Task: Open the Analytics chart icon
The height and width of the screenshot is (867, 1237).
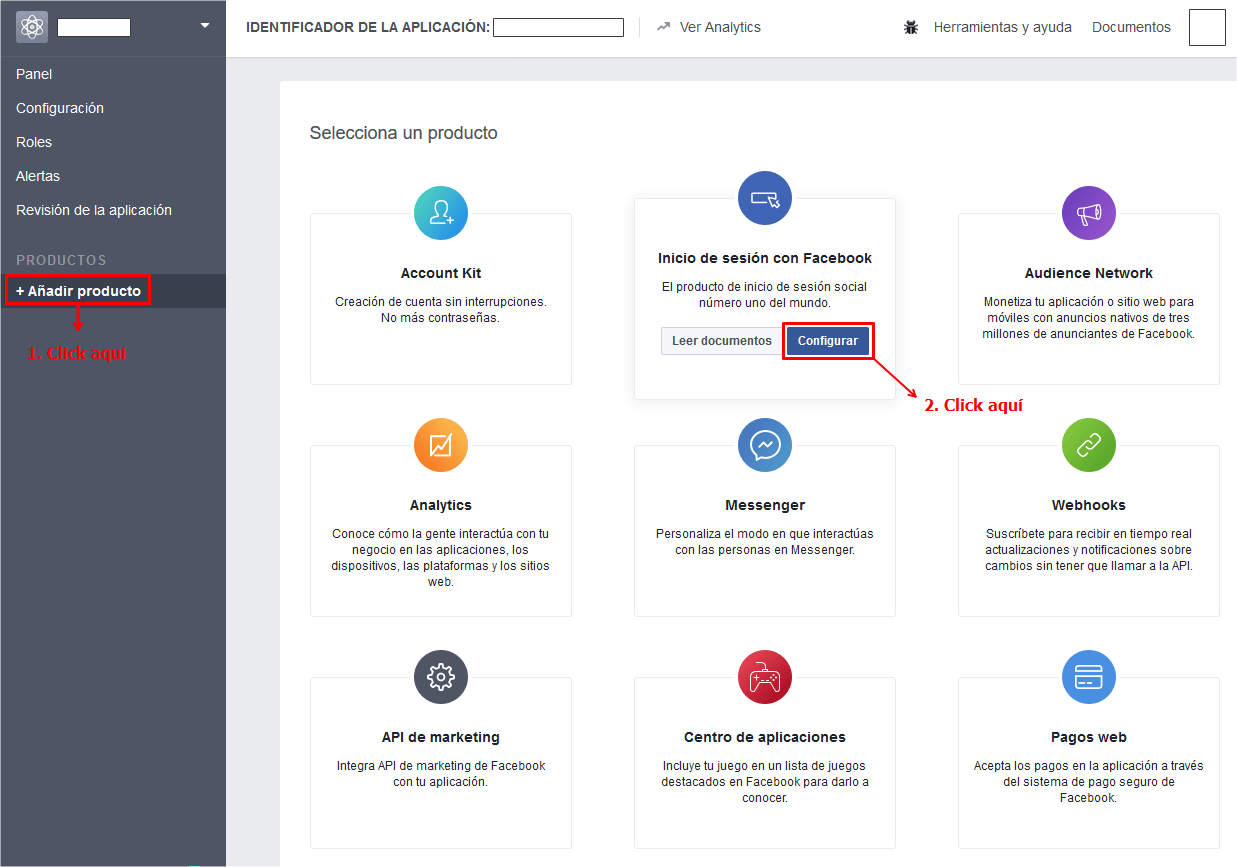Action: tap(441, 445)
